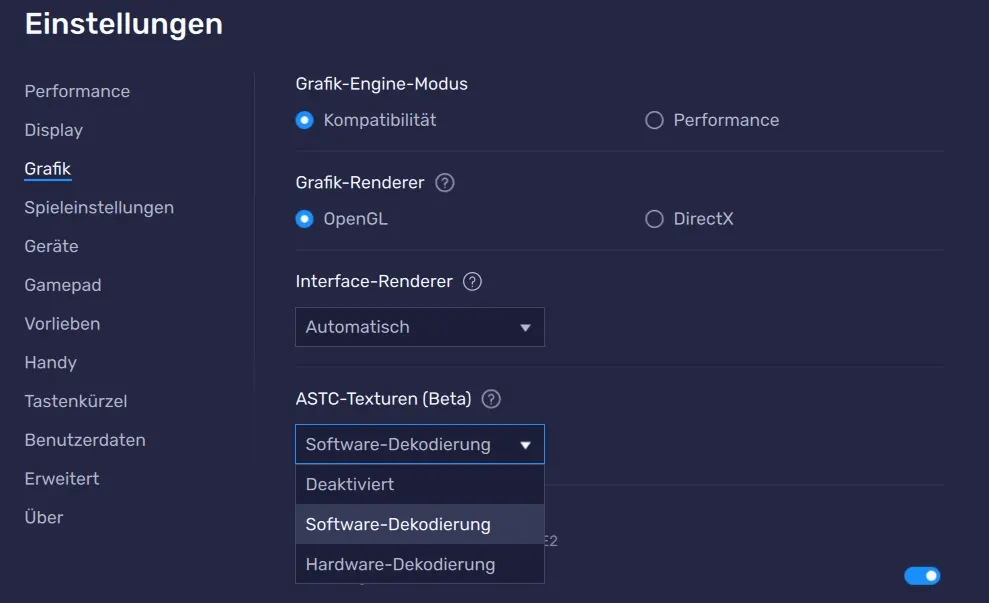Open Geräte settings
The image size is (989, 603).
point(51,246)
